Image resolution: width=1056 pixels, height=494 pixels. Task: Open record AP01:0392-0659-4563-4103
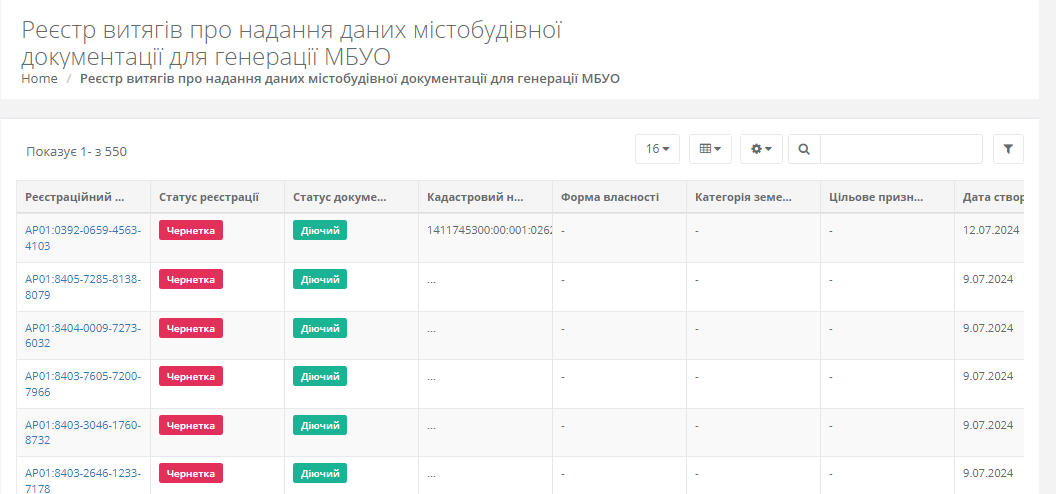83,237
